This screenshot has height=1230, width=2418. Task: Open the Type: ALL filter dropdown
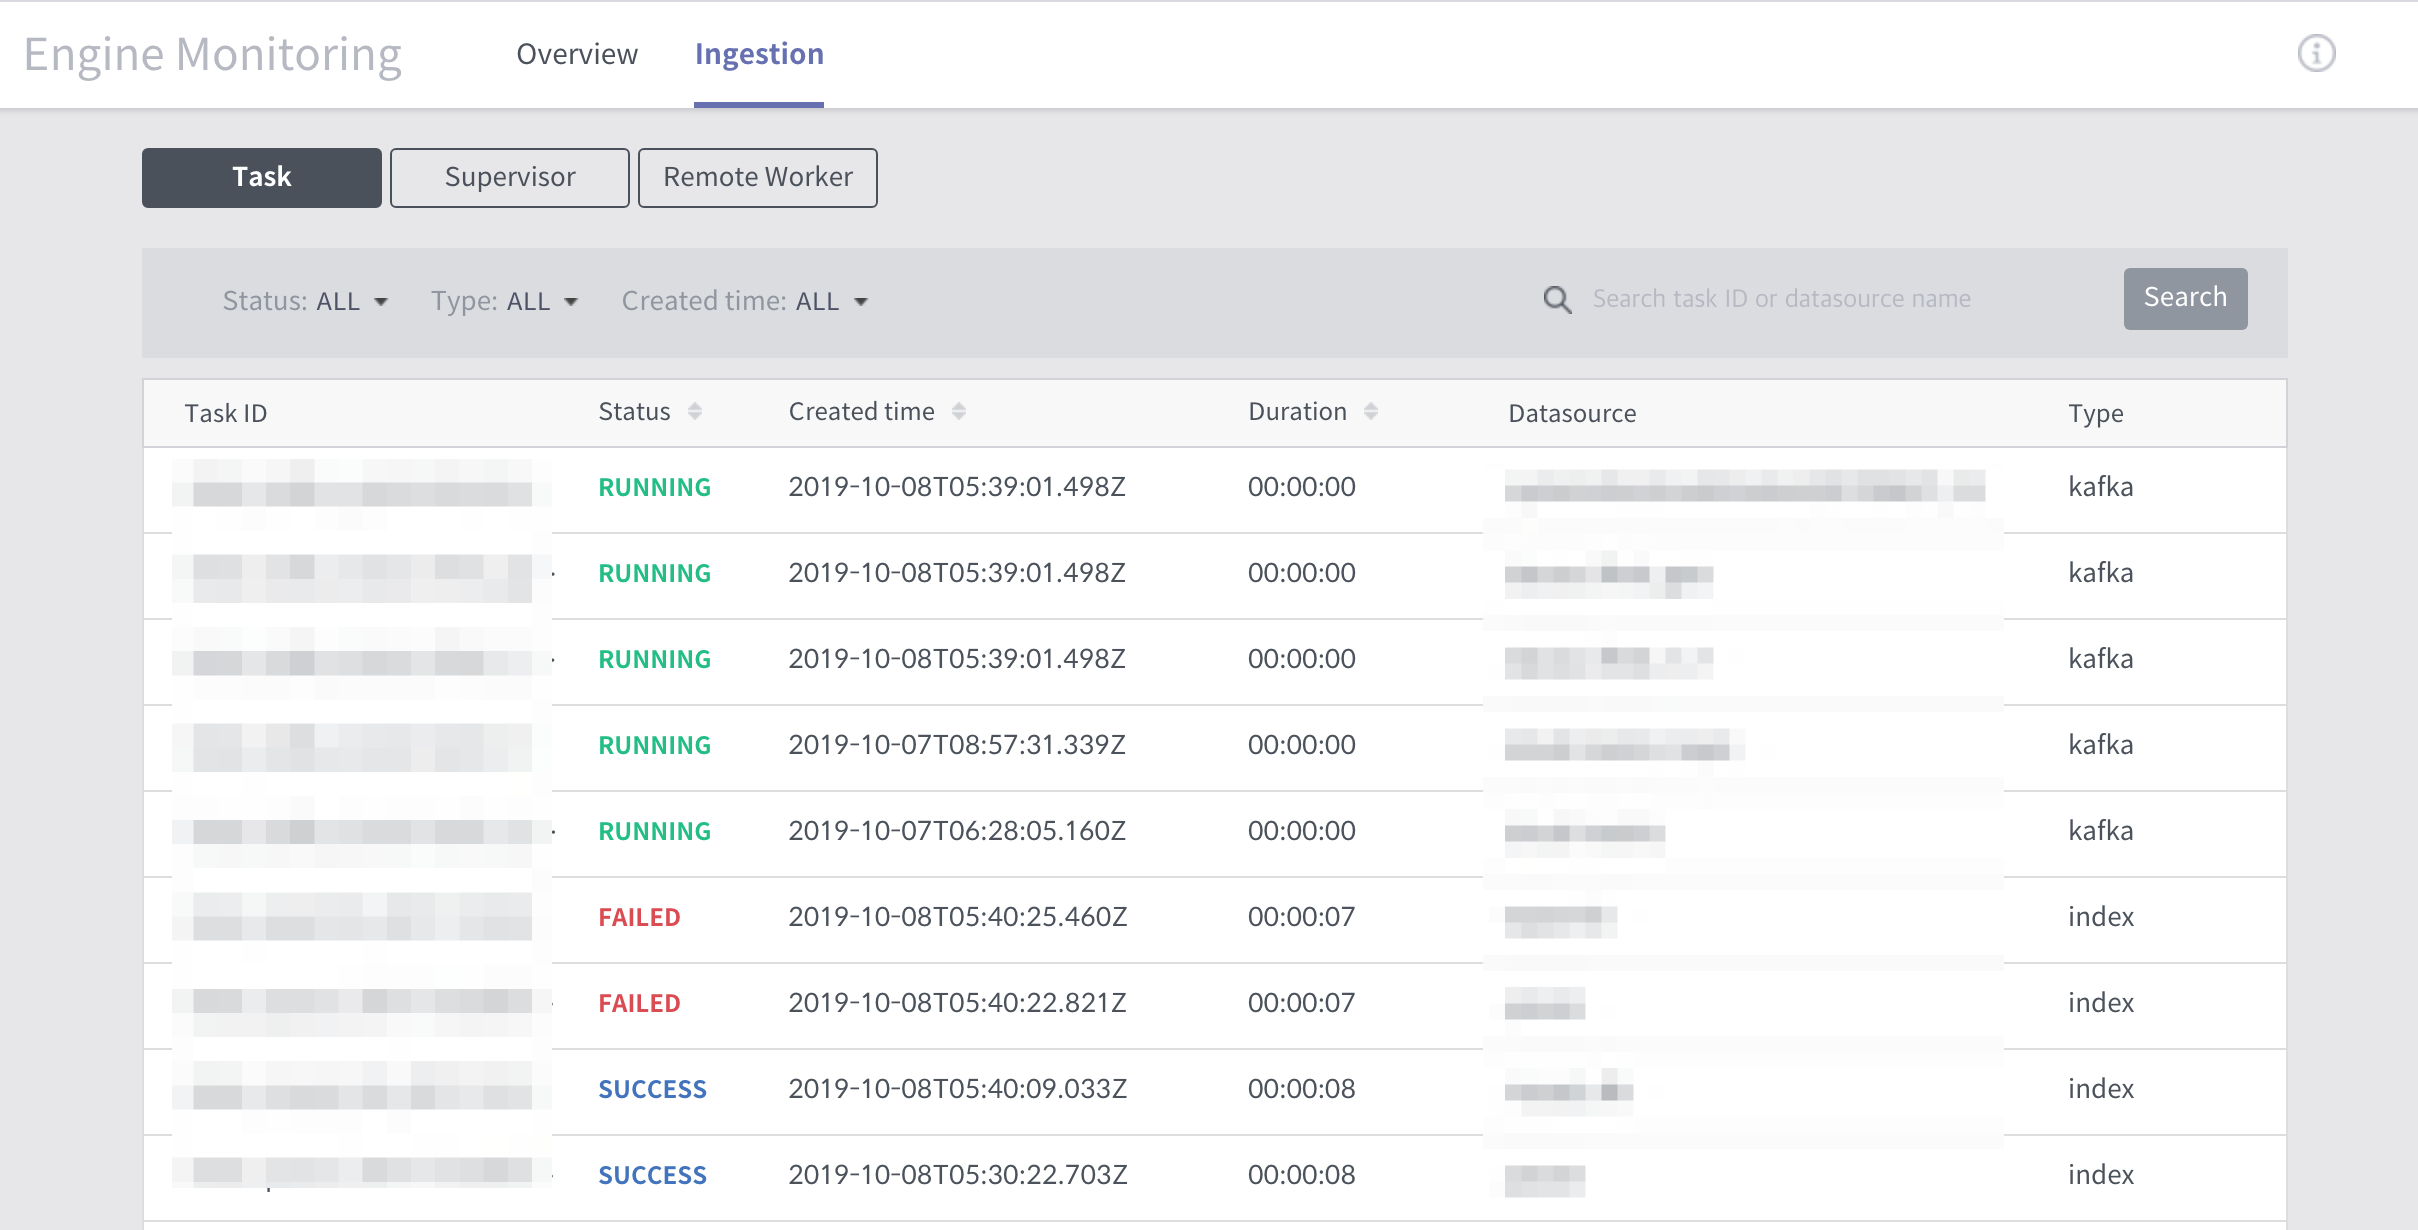504,301
